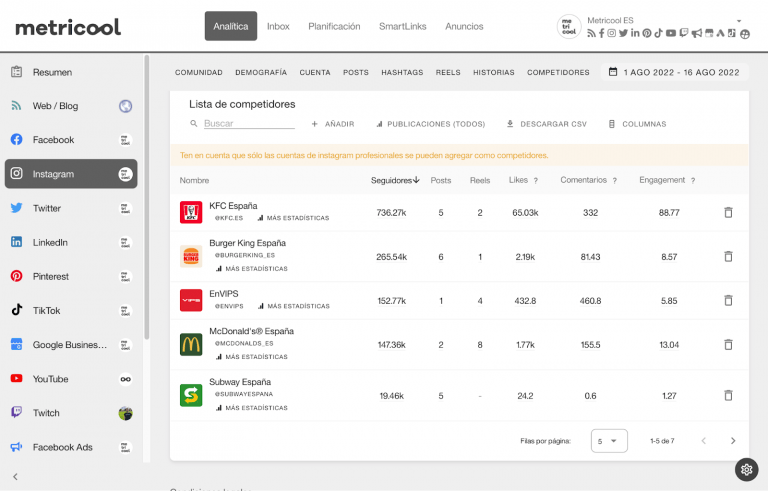Open Instagram section in sidebar
Screen dimensions: 768x491
(71, 174)
